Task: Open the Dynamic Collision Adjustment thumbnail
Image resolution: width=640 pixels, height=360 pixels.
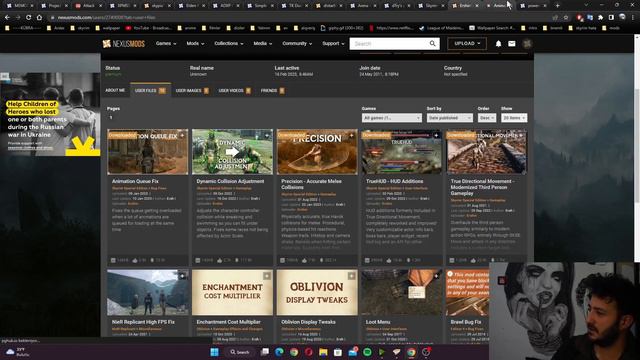Action: pyautogui.click(x=232, y=152)
